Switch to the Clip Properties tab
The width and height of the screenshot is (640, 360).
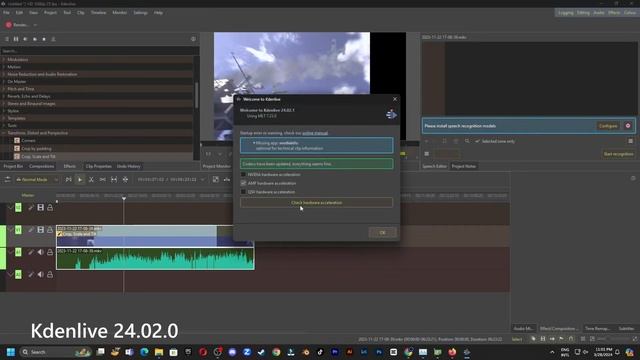click(x=98, y=167)
